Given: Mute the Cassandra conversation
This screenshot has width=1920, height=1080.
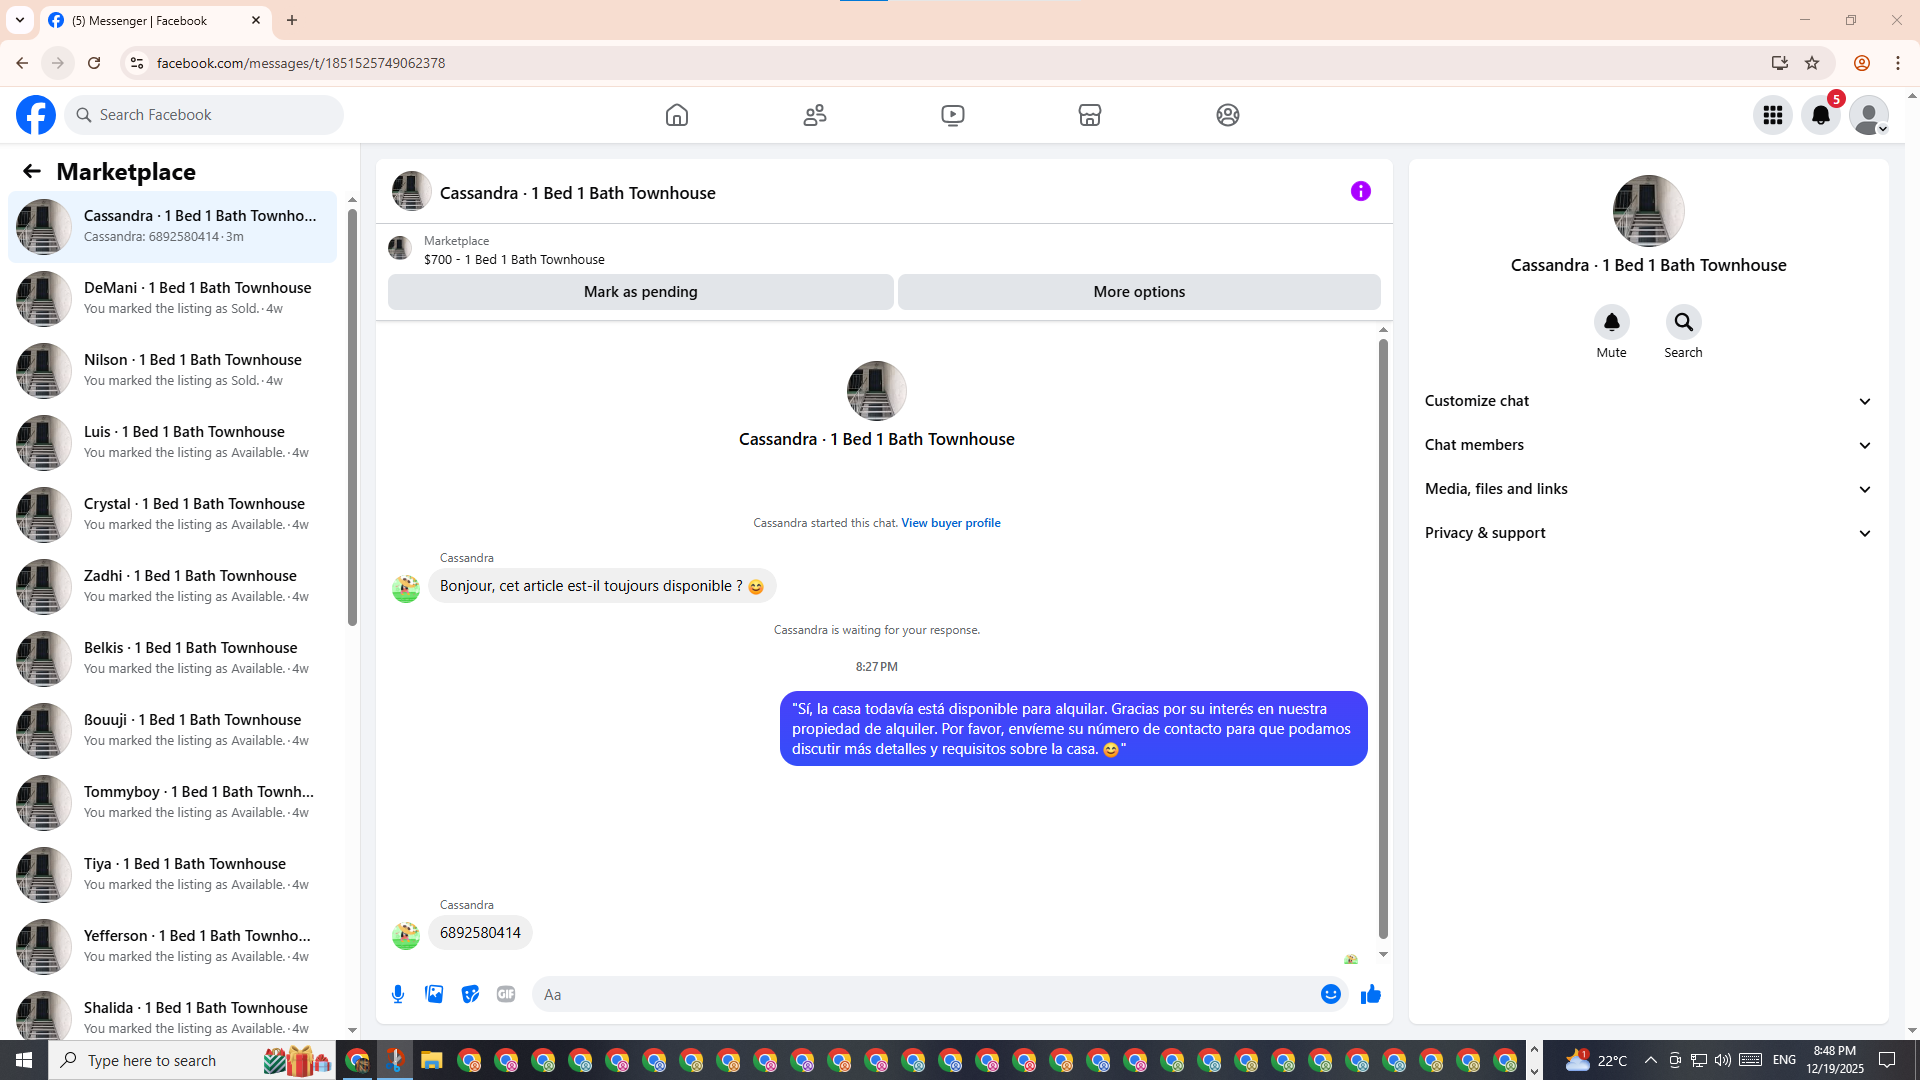Looking at the screenshot, I should (x=1611, y=323).
